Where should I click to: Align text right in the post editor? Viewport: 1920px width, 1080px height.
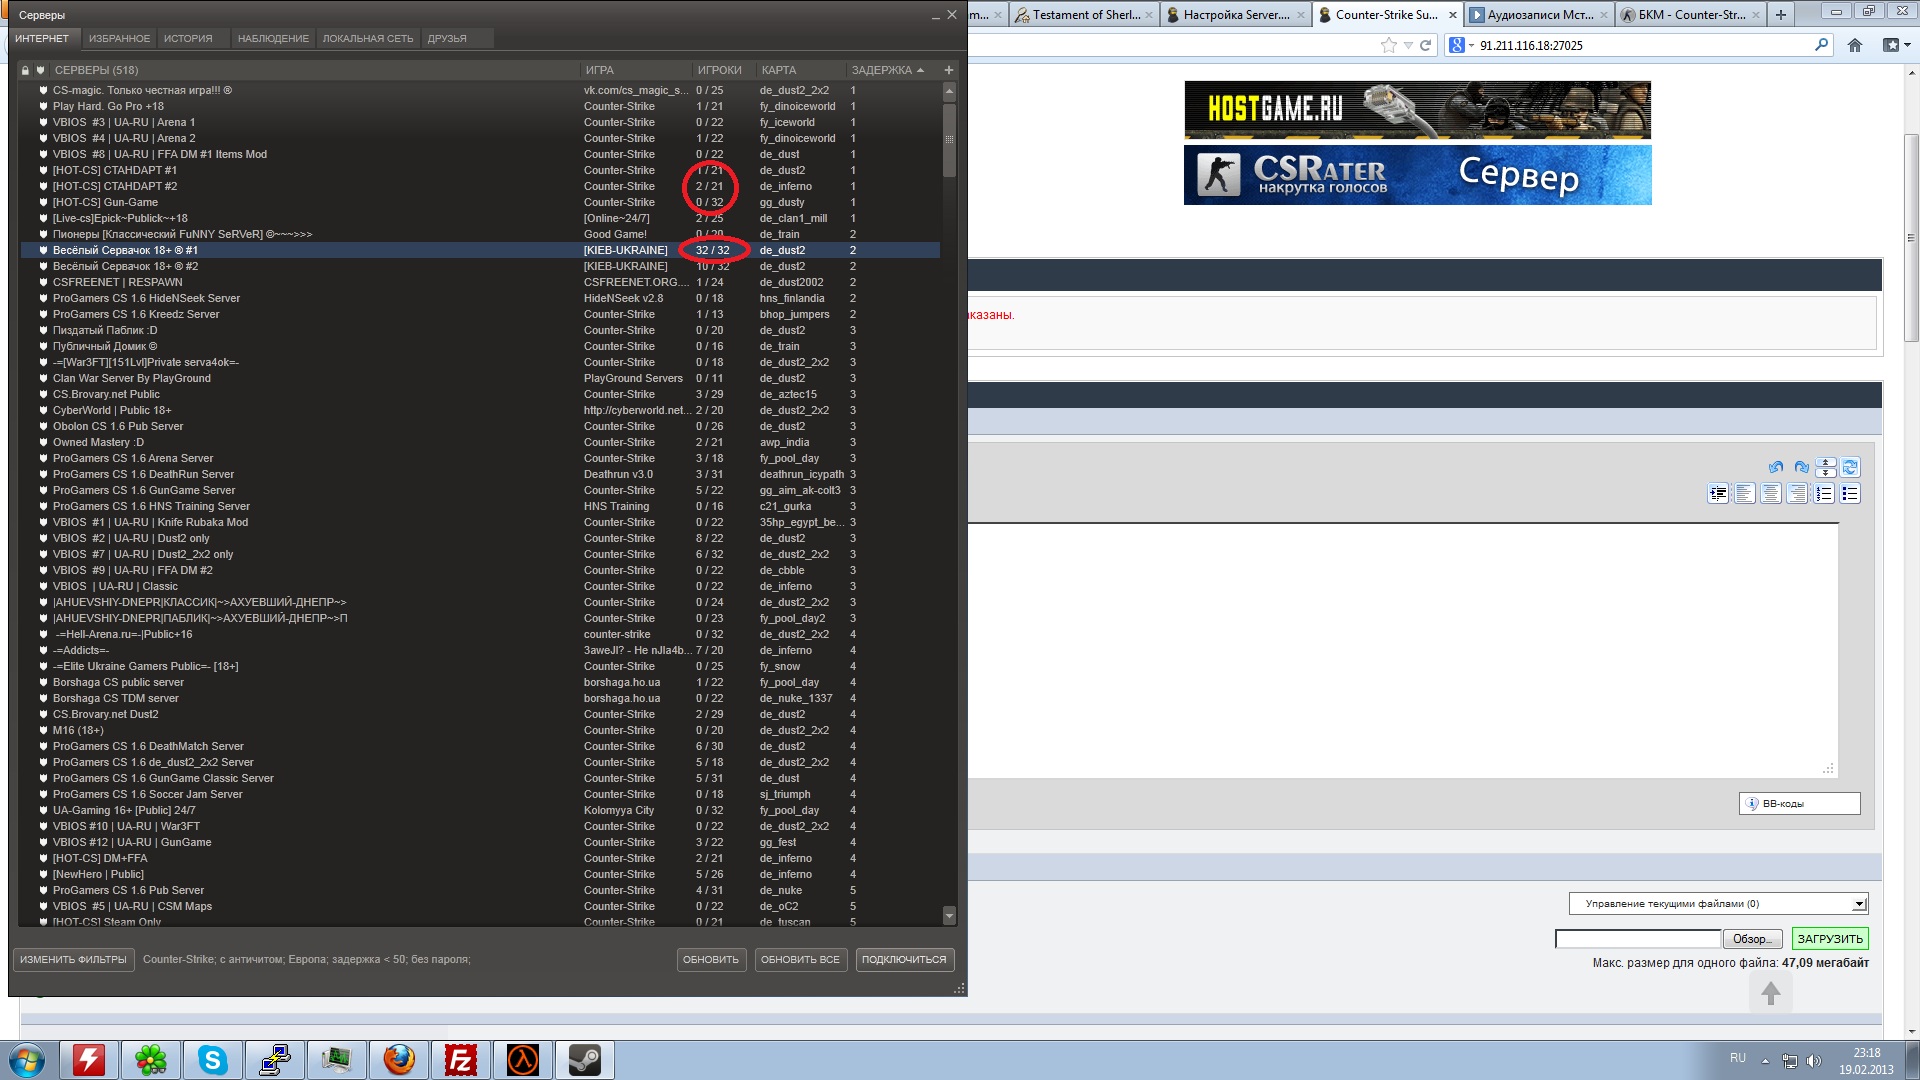[x=1797, y=493]
